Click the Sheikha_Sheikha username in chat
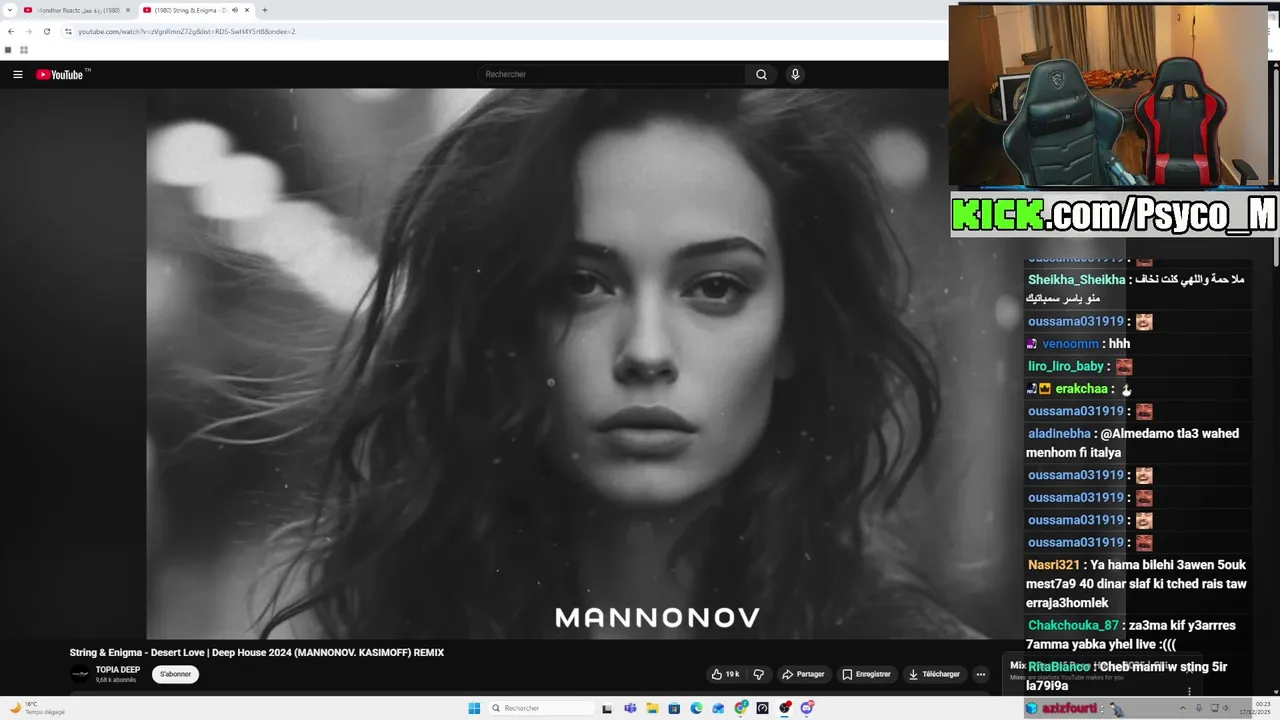 1076,280
